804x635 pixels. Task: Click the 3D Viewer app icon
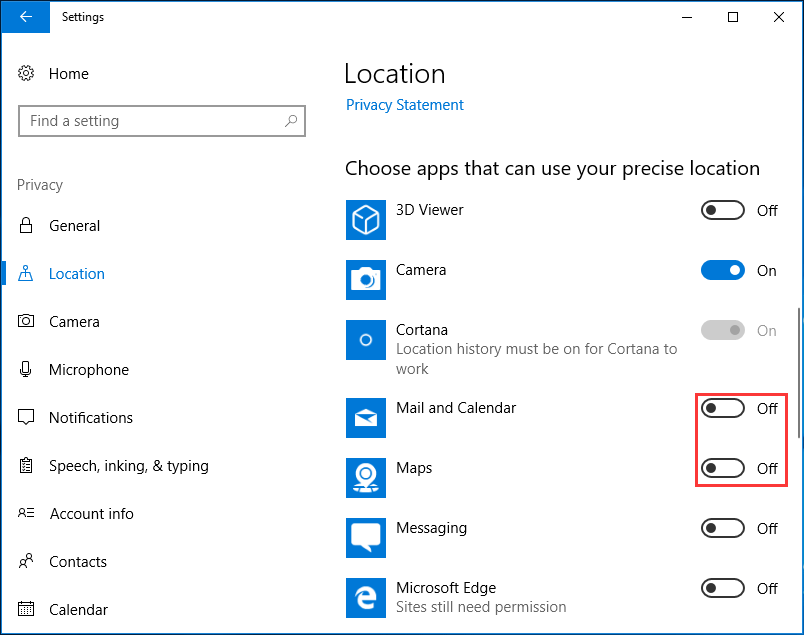(x=366, y=220)
